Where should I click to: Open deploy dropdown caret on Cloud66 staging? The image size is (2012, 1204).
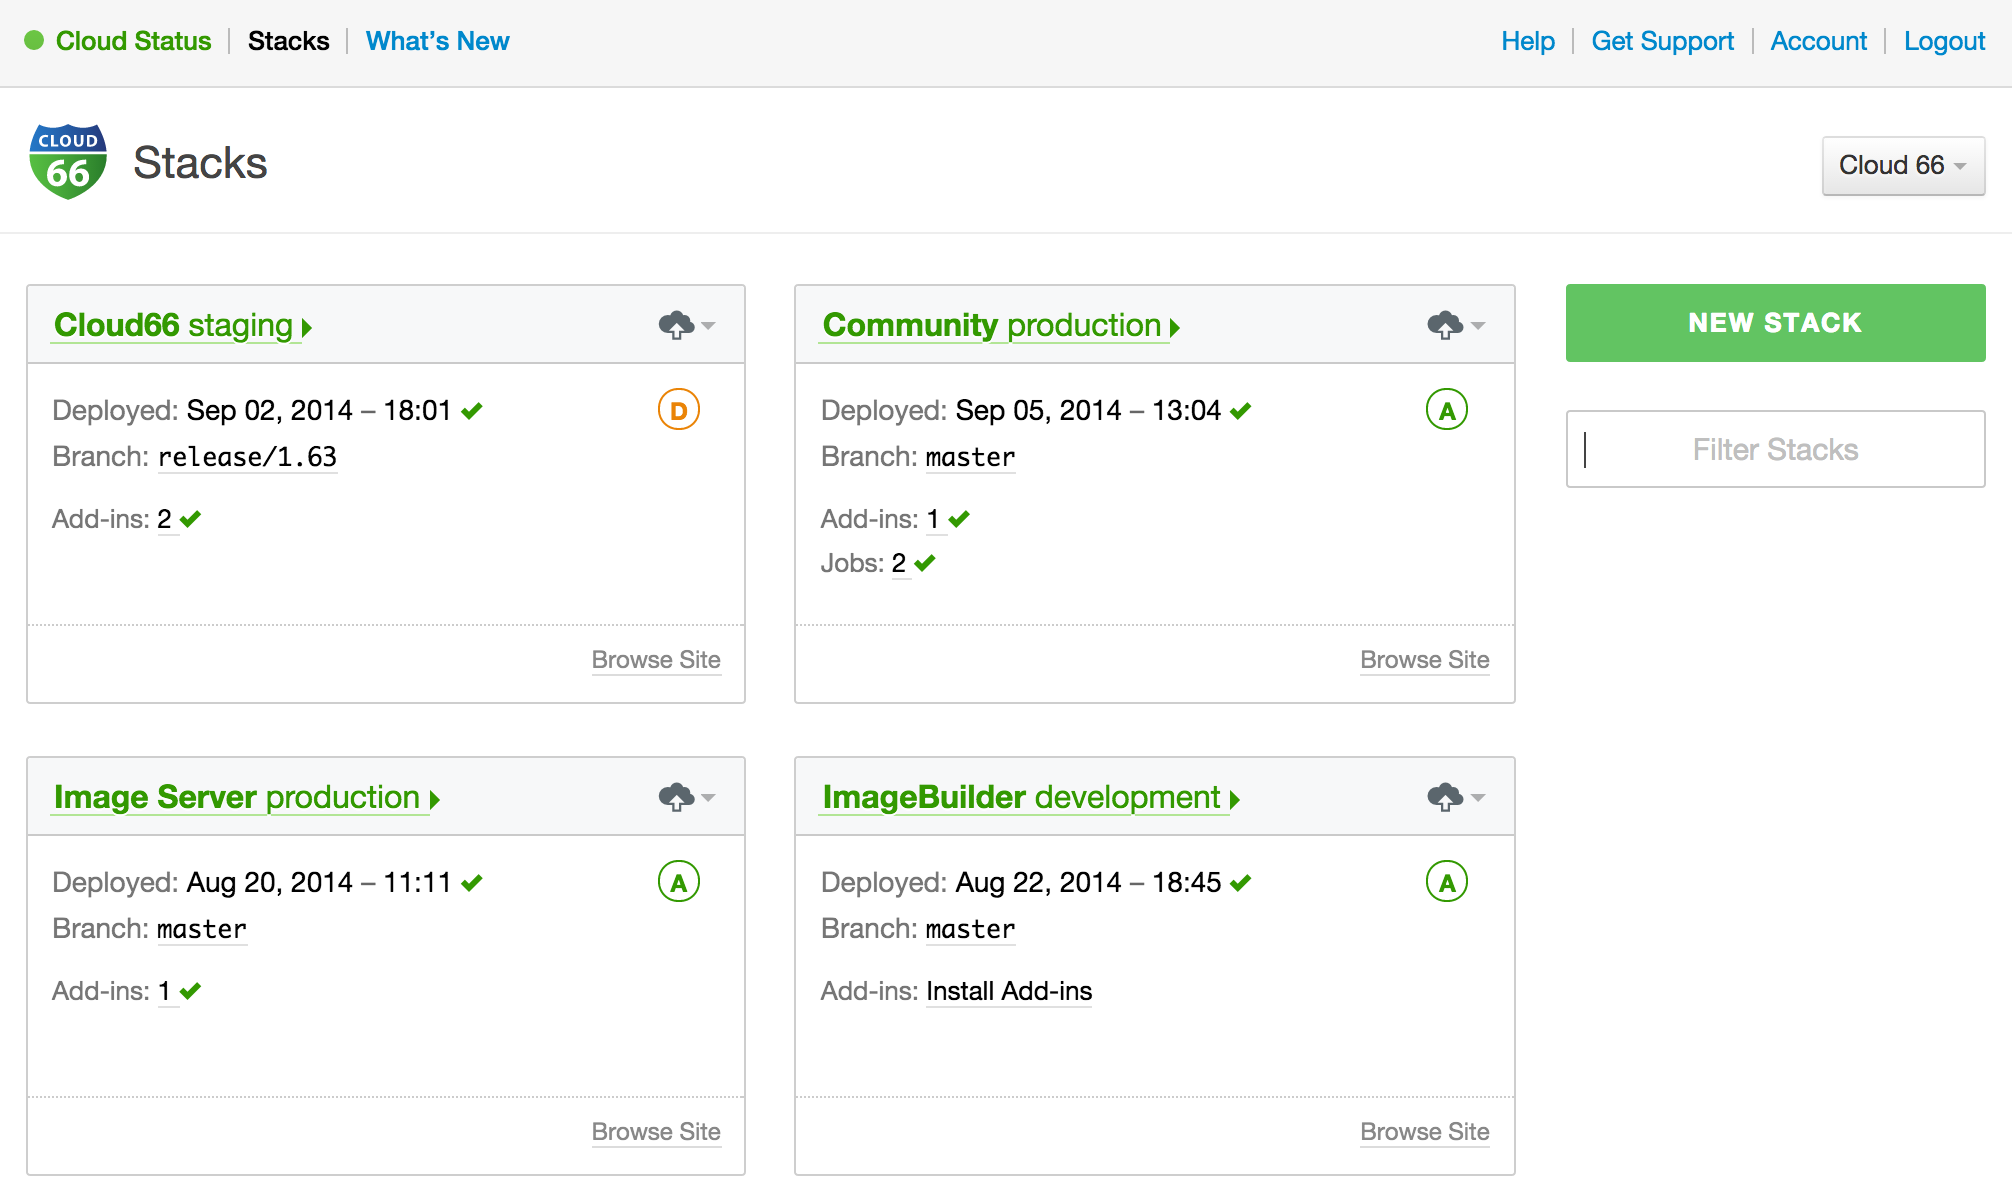(708, 326)
